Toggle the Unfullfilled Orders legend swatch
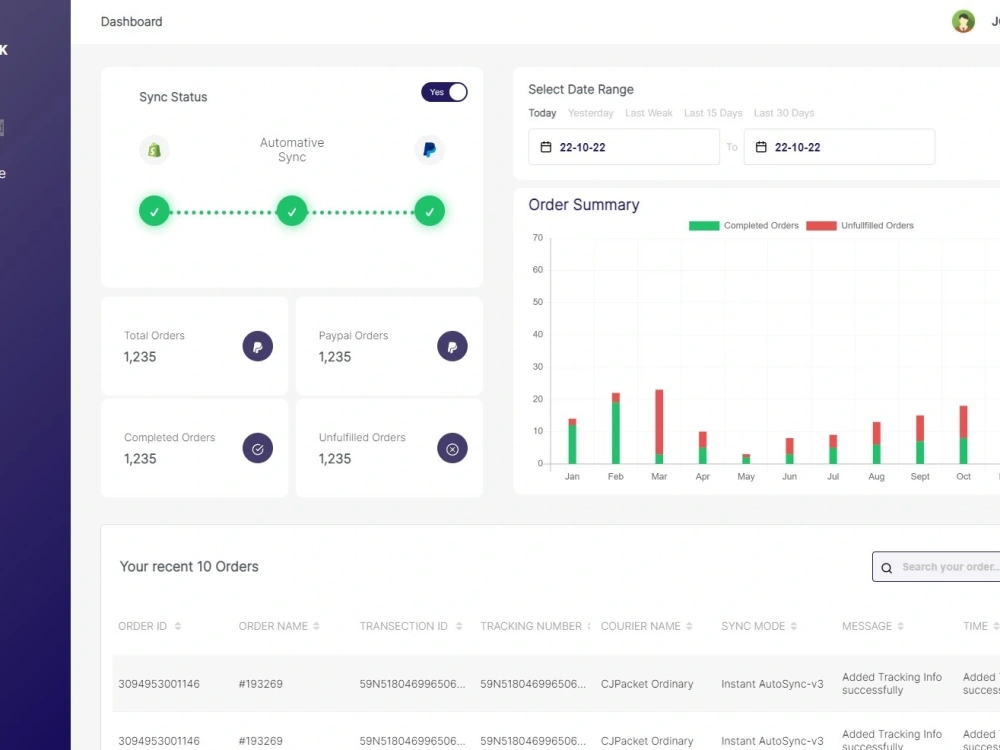This screenshot has height=750, width=1000. point(821,226)
